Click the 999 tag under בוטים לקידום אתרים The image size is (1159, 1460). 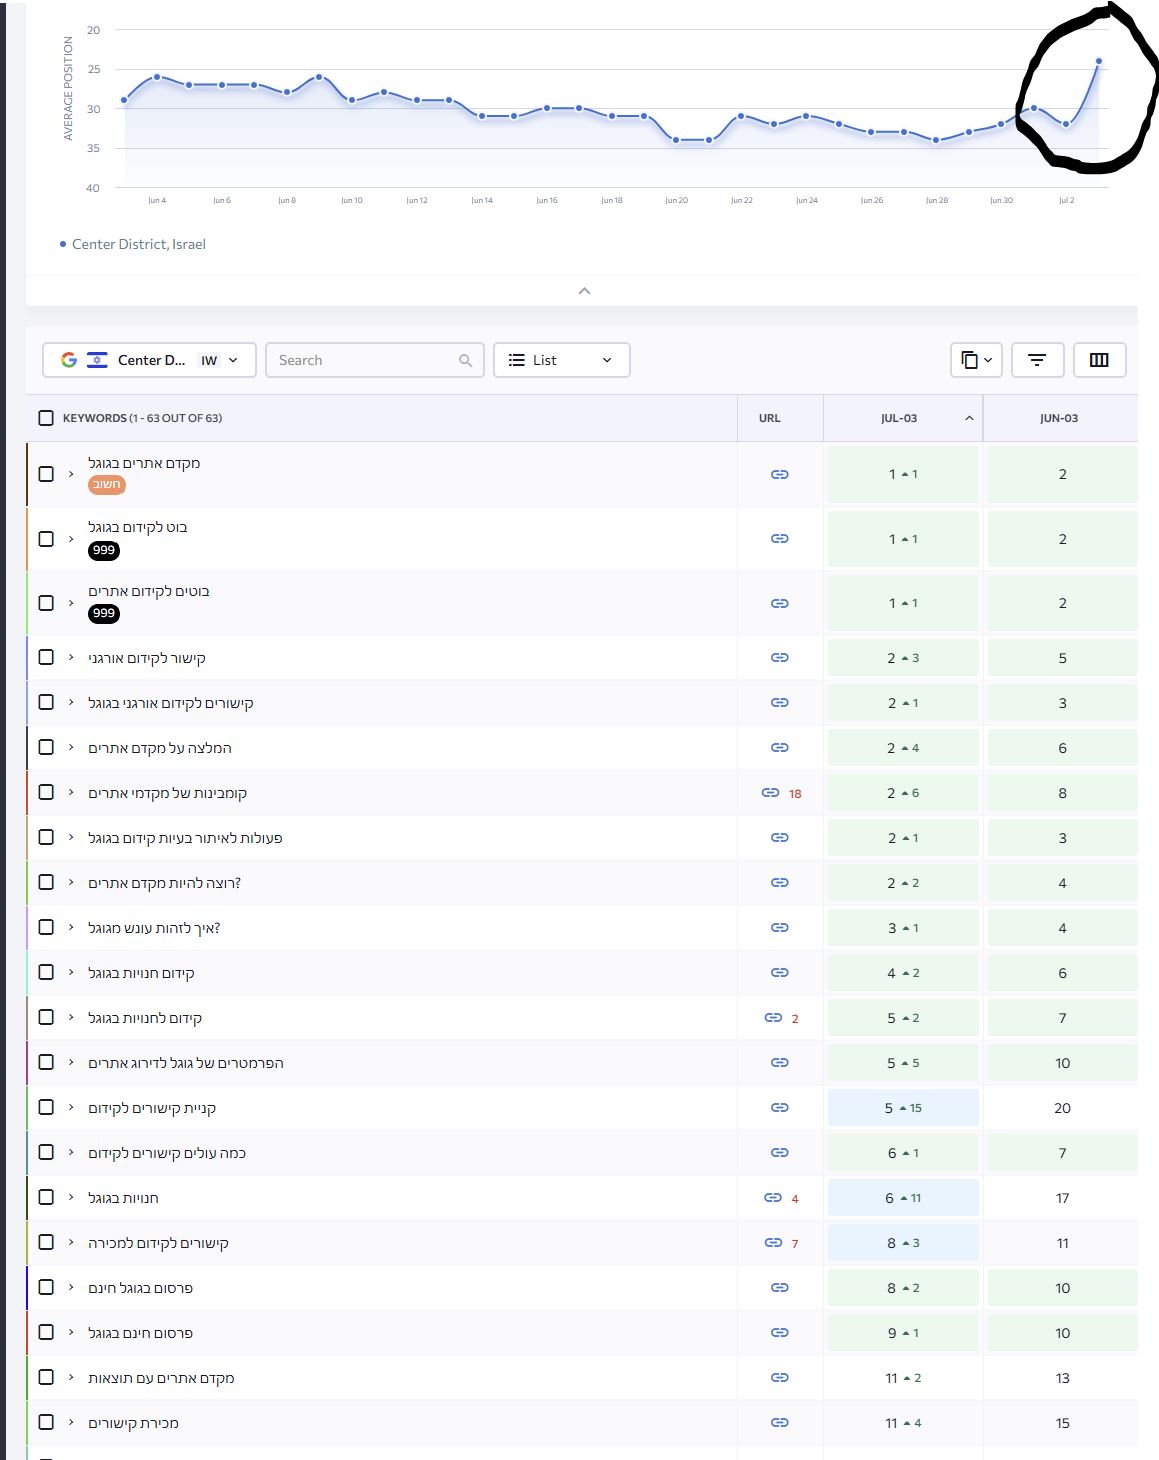[104, 614]
